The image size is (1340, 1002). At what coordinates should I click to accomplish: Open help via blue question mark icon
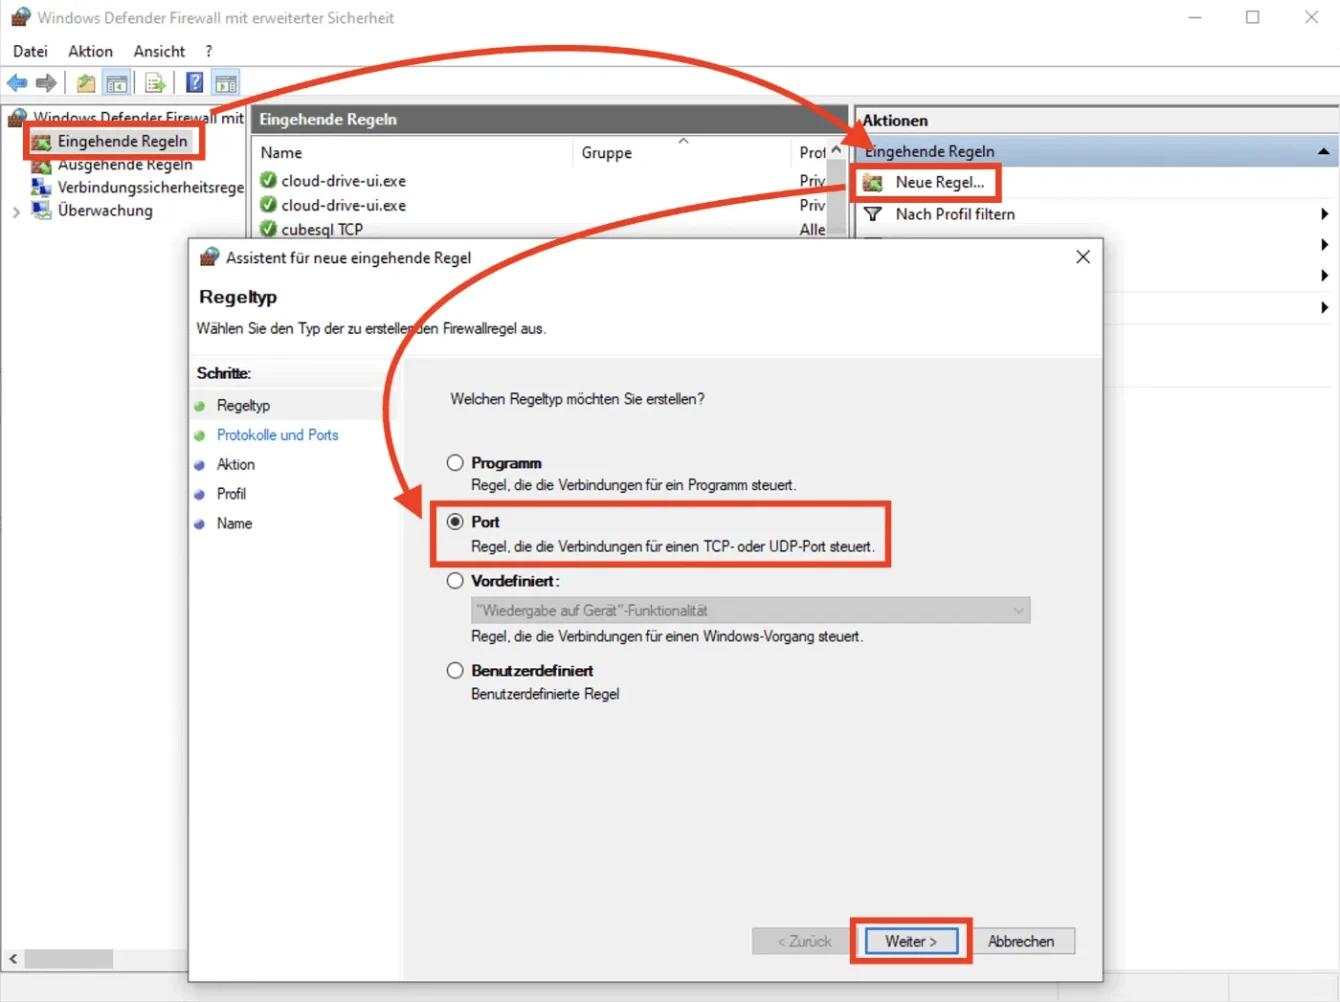[x=195, y=83]
